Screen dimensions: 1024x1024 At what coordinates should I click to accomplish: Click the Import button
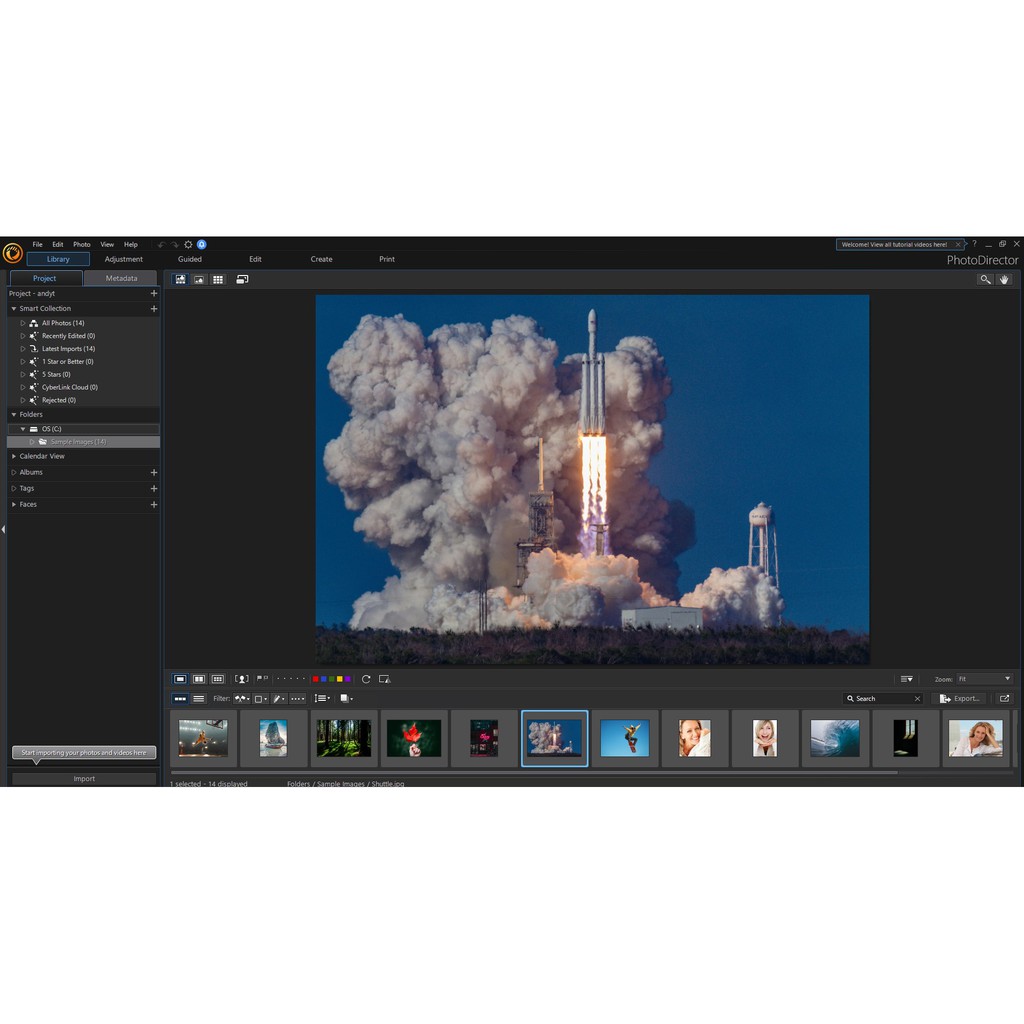84,779
